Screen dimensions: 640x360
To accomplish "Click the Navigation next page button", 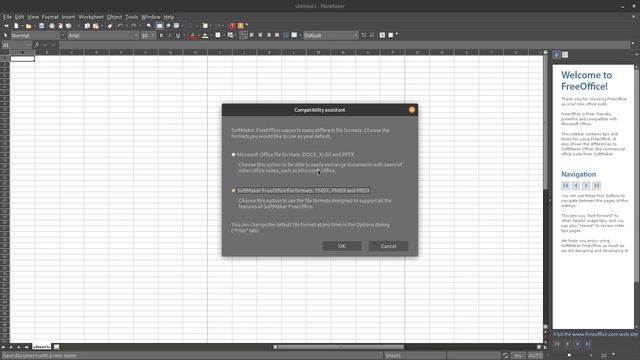I will point(586,186).
